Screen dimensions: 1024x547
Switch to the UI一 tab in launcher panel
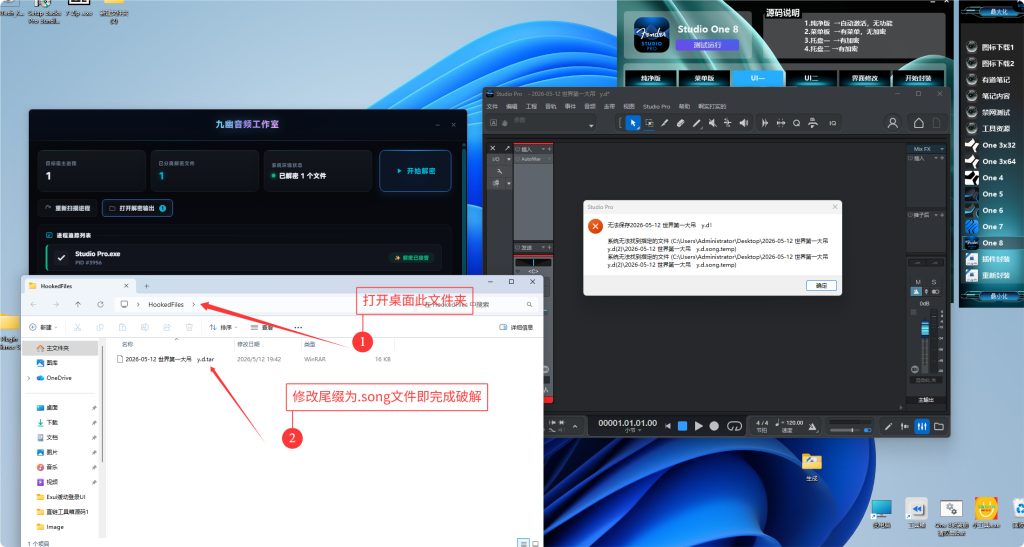(758, 78)
